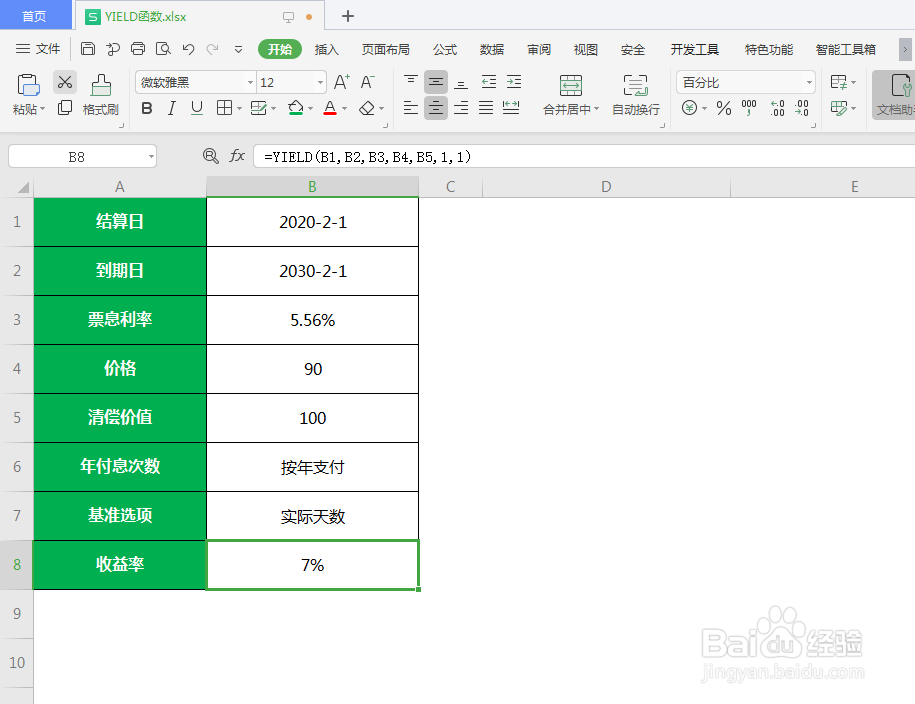Click the Insert Function fx icon
Image resolution: width=915 pixels, height=704 pixels.
[x=237, y=156]
